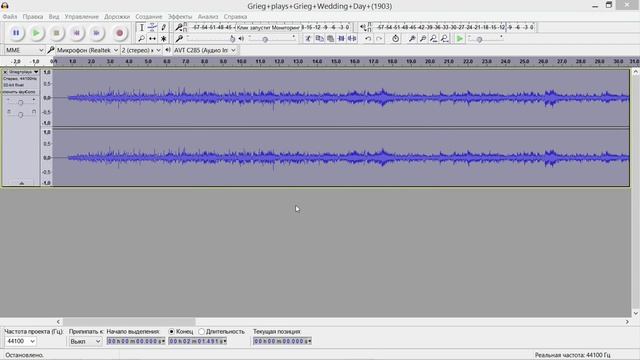This screenshot has width=640, height=360.
Task: Click the Начало выделения time field
Action: click(x=136, y=341)
